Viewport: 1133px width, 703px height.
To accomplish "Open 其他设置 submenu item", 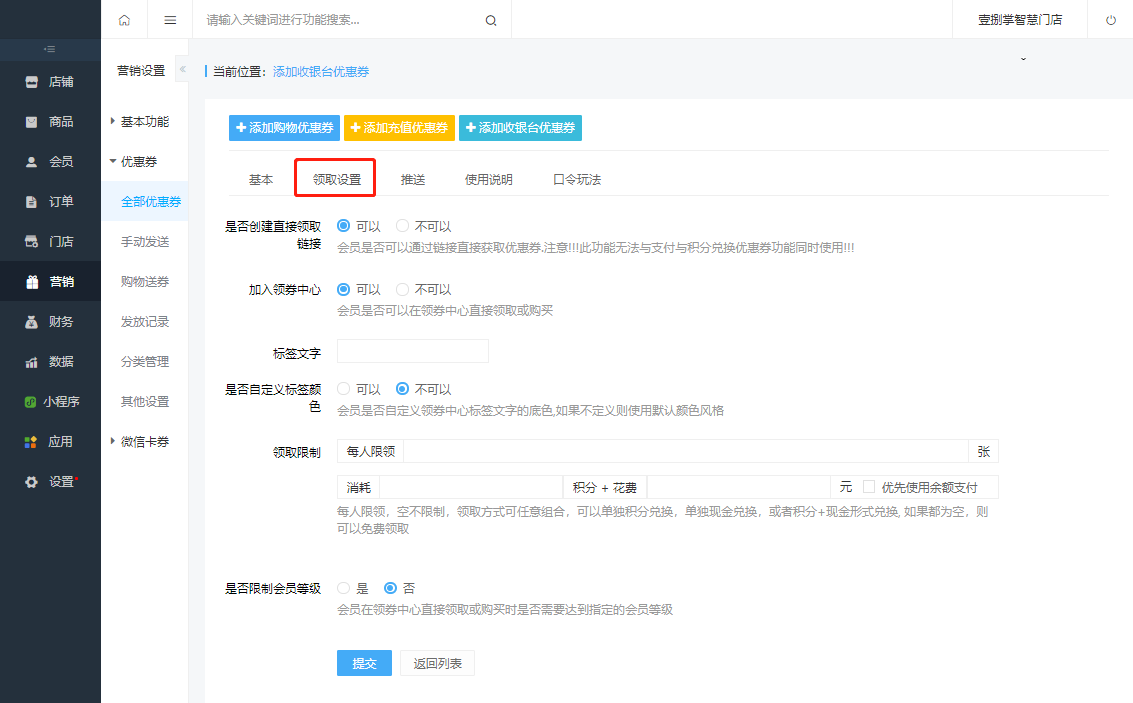I will pyautogui.click(x=145, y=401).
